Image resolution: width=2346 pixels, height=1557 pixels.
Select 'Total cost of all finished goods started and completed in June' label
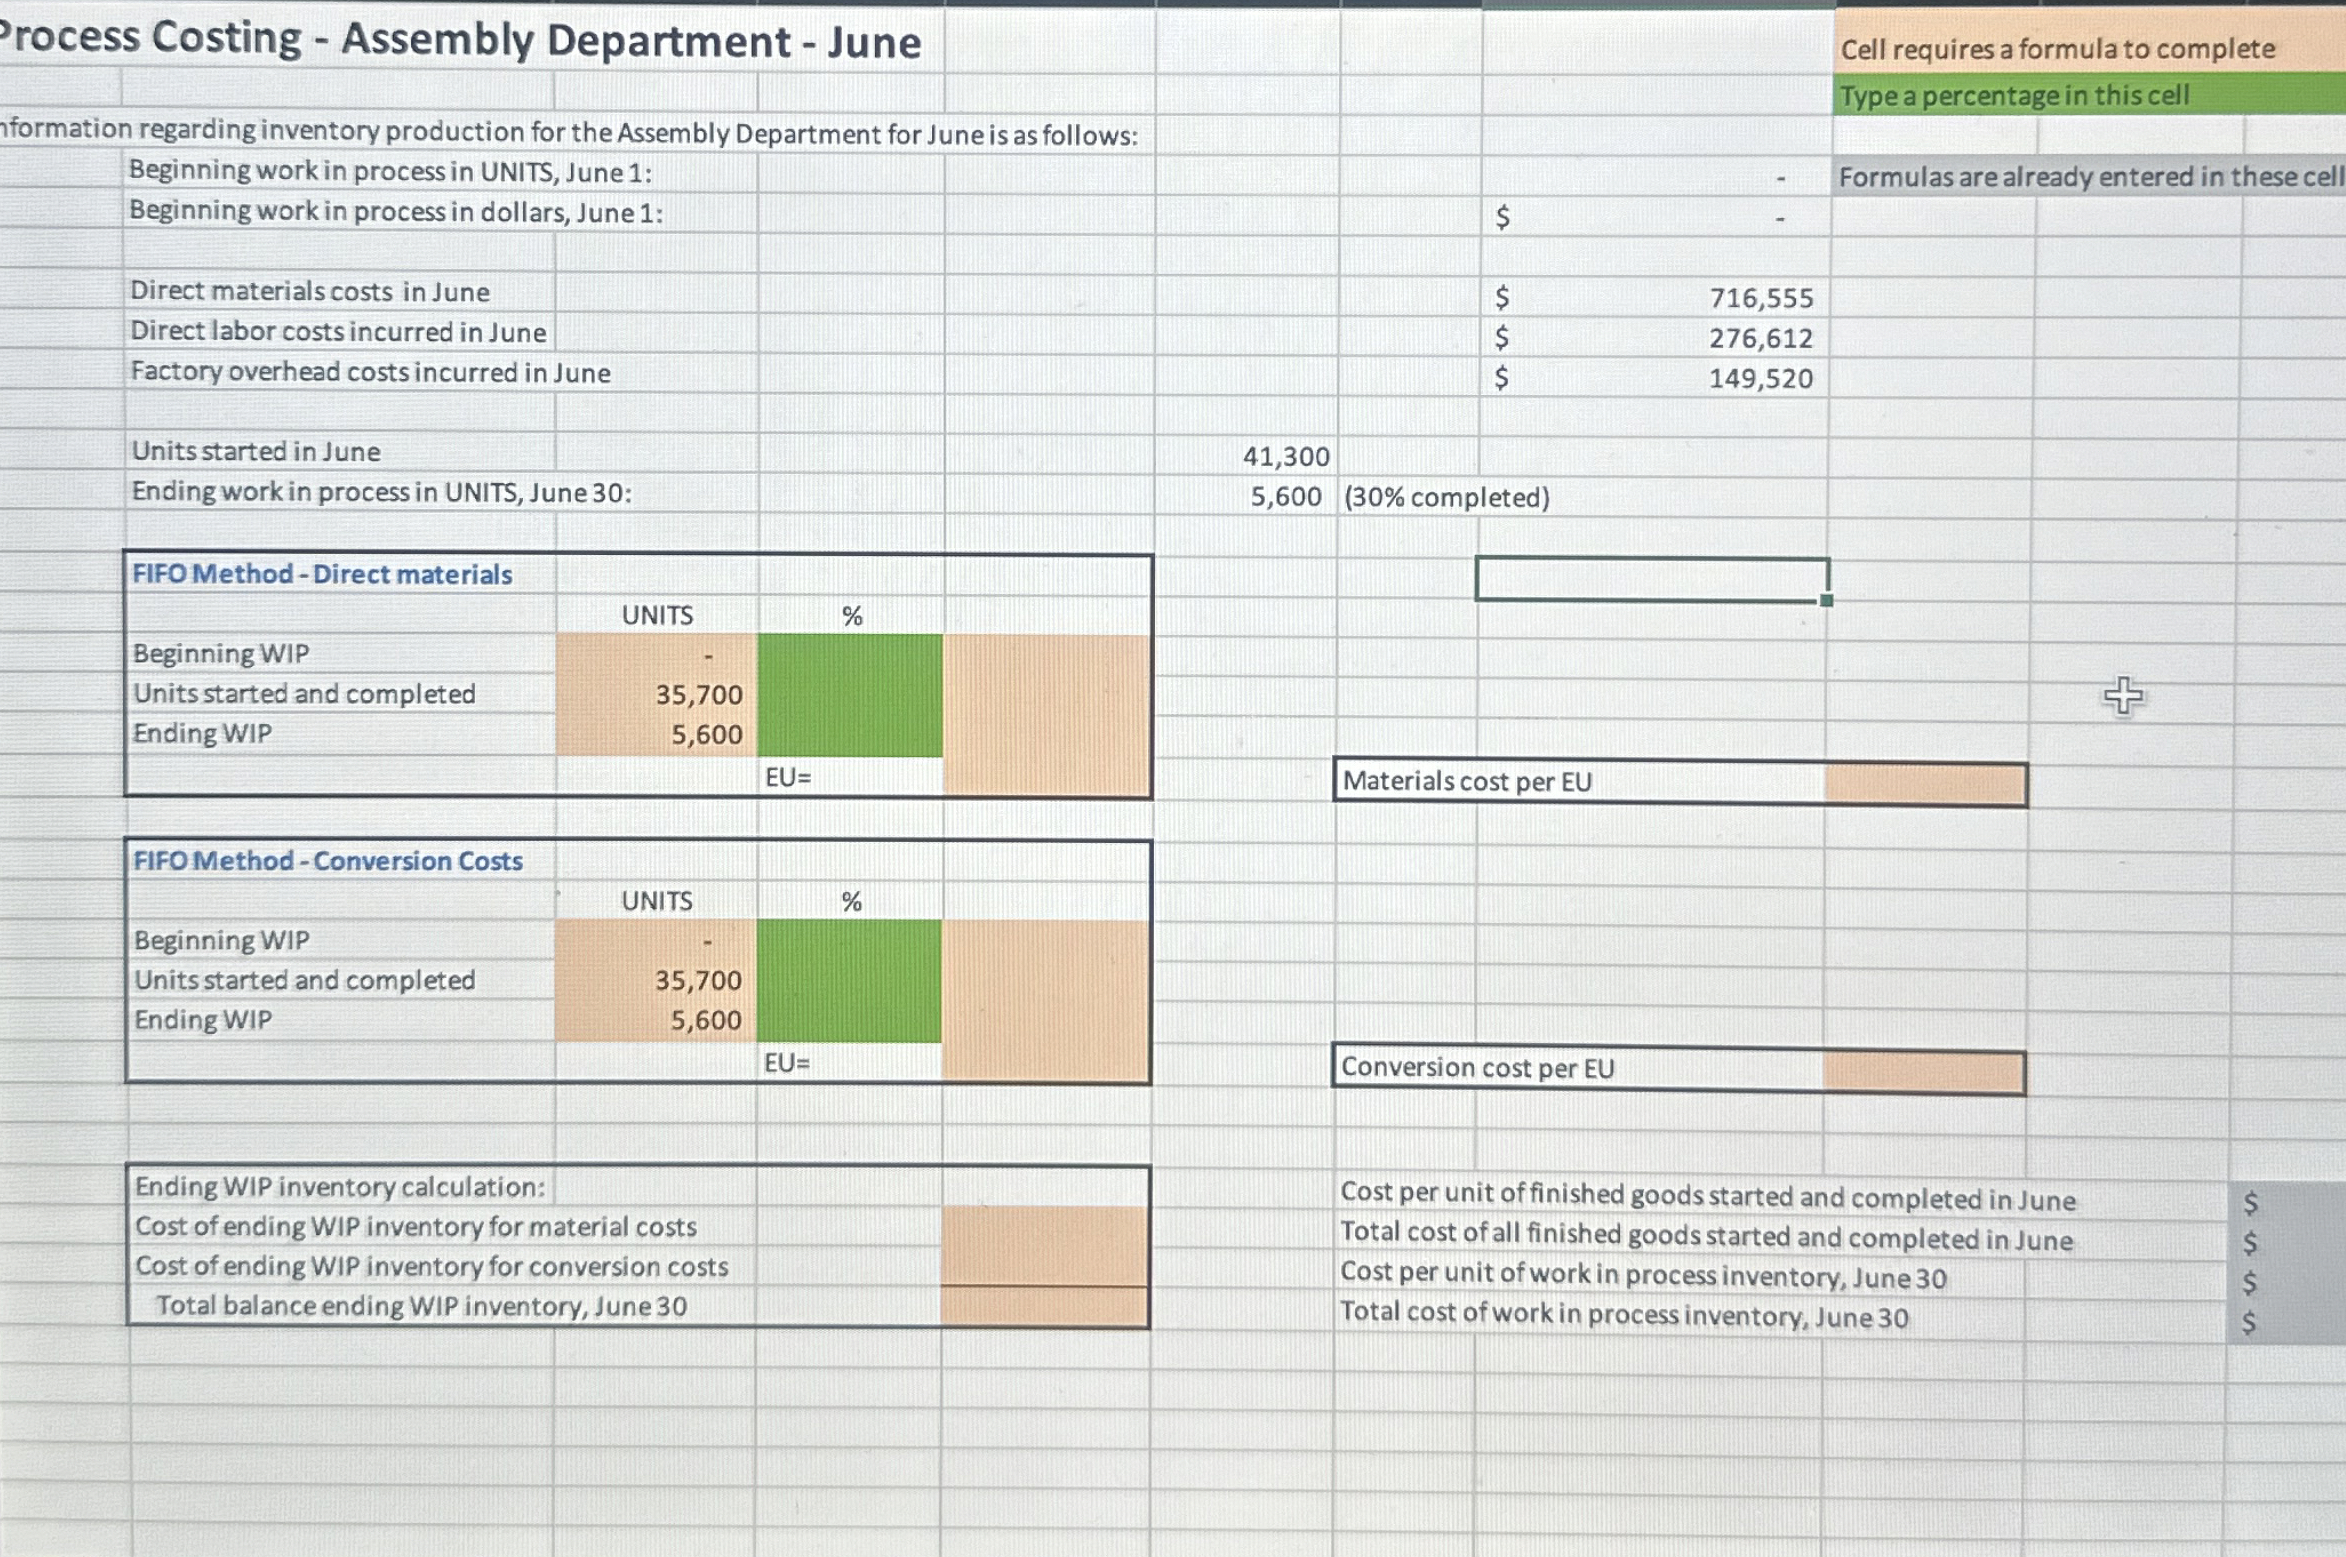pyautogui.click(x=1706, y=1236)
